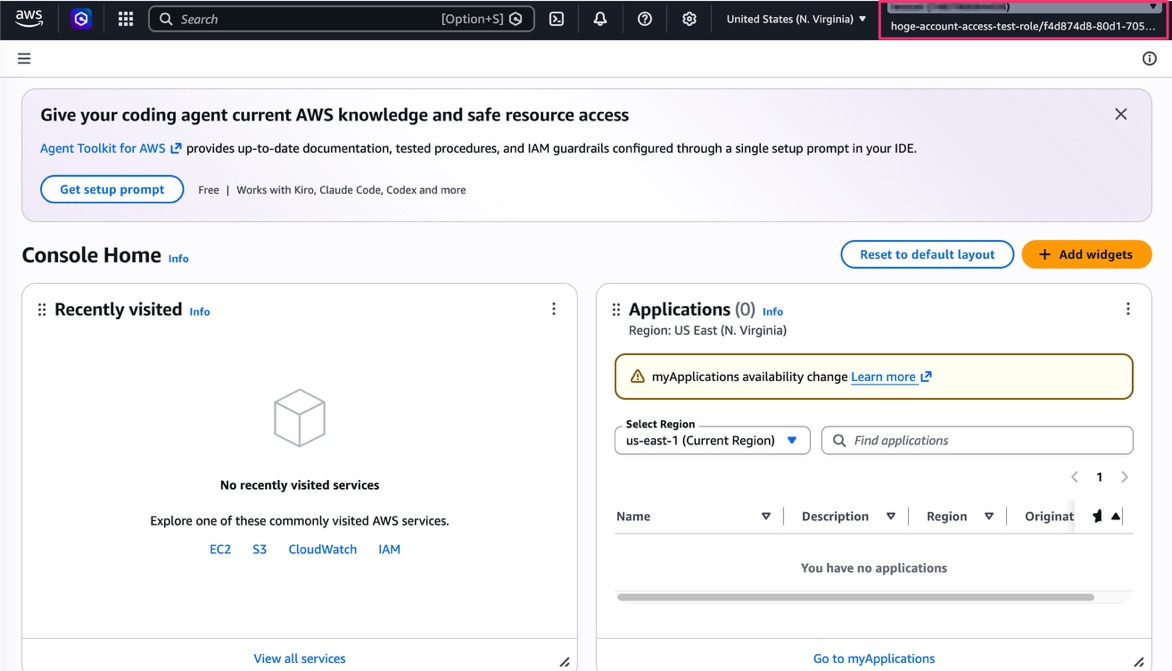Image resolution: width=1172 pixels, height=671 pixels.
Task: Open Applications widget options menu
Action: (x=1128, y=309)
